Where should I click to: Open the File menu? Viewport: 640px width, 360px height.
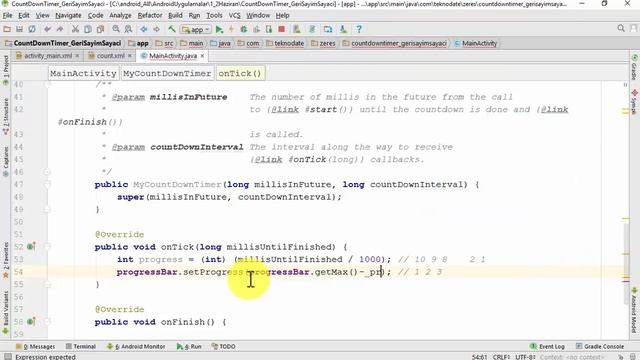7,16
